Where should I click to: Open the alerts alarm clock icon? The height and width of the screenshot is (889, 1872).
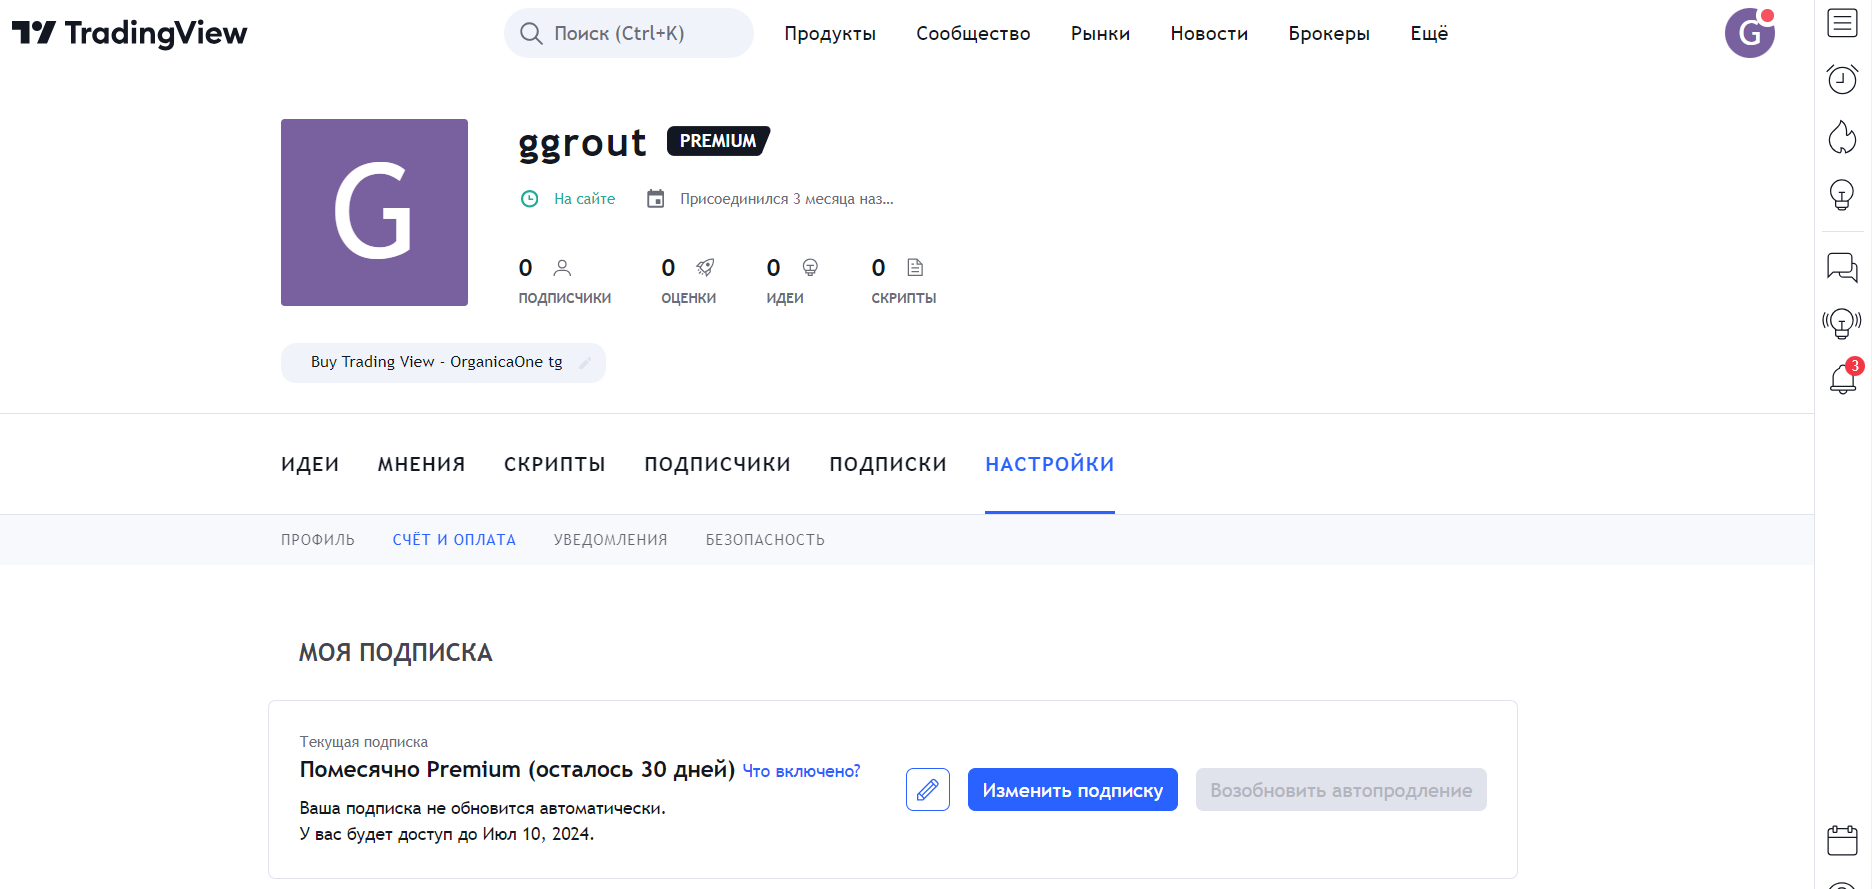1842,79
